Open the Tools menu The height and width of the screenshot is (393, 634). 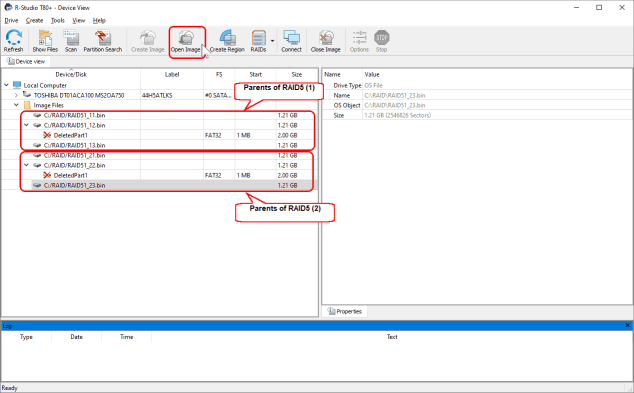[58, 20]
